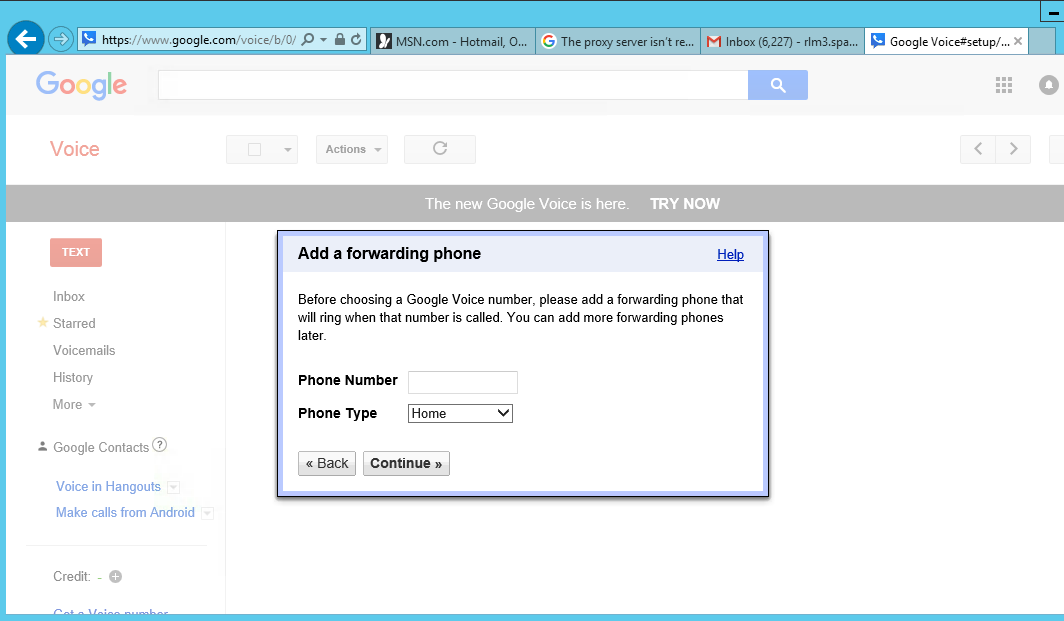This screenshot has width=1064, height=621.
Task: Click Make calls from Android link
Action: click(x=125, y=512)
